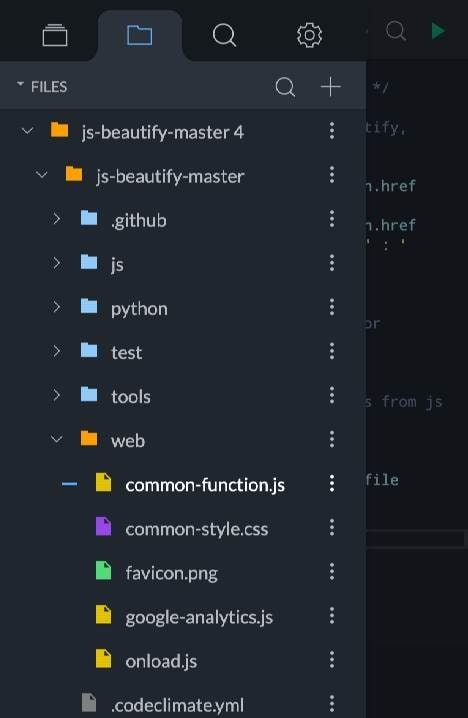Open more options for web folder

[332, 439]
